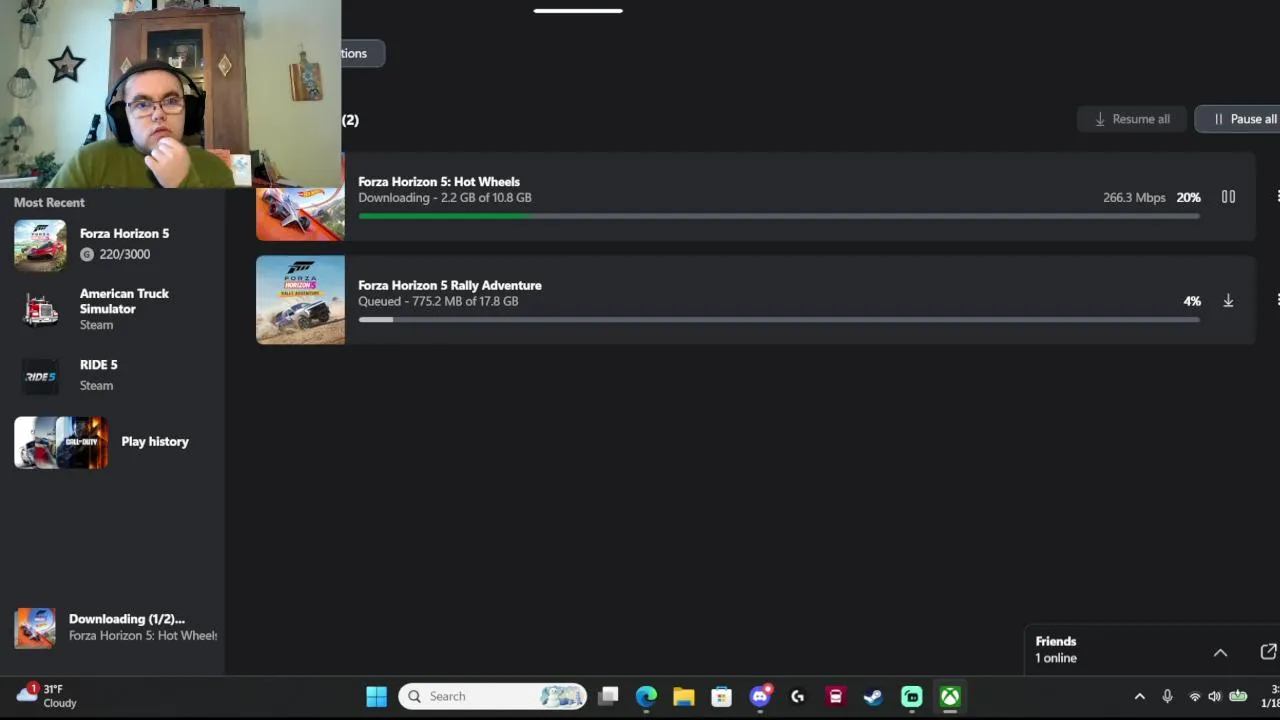Click the microphone tray icon
This screenshot has width=1280, height=720.
tap(1167, 696)
